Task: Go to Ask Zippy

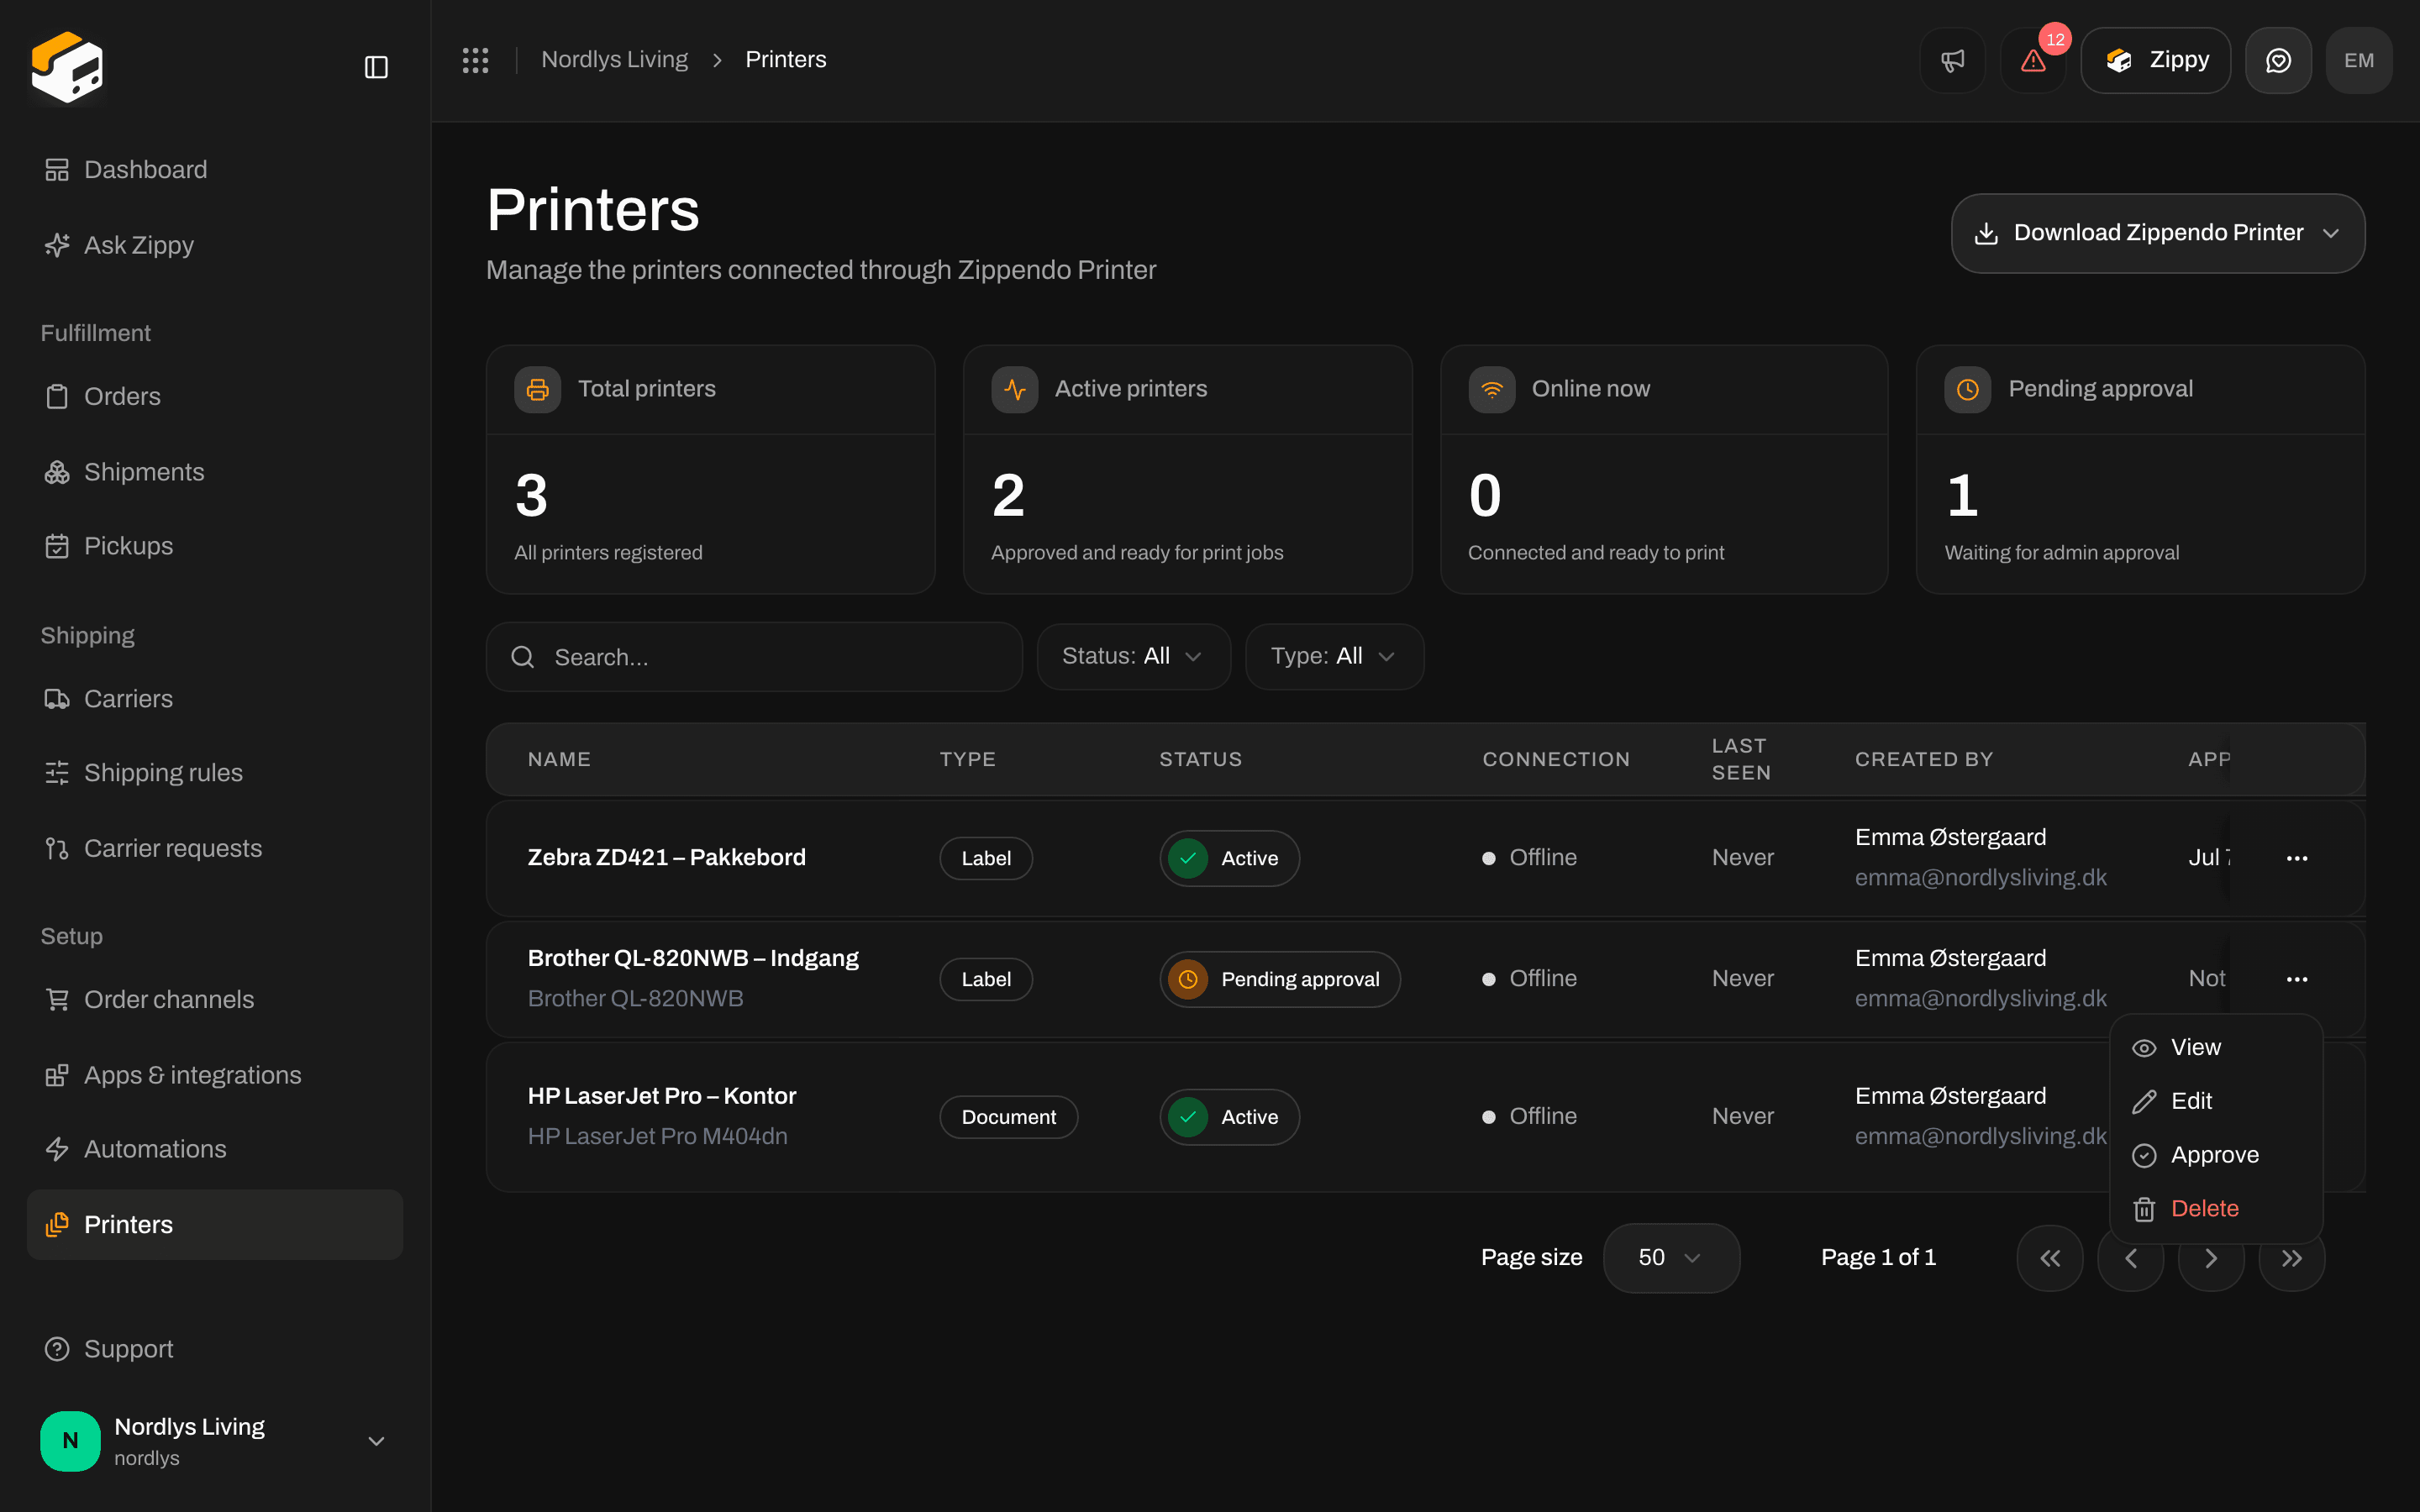Action: [215, 245]
